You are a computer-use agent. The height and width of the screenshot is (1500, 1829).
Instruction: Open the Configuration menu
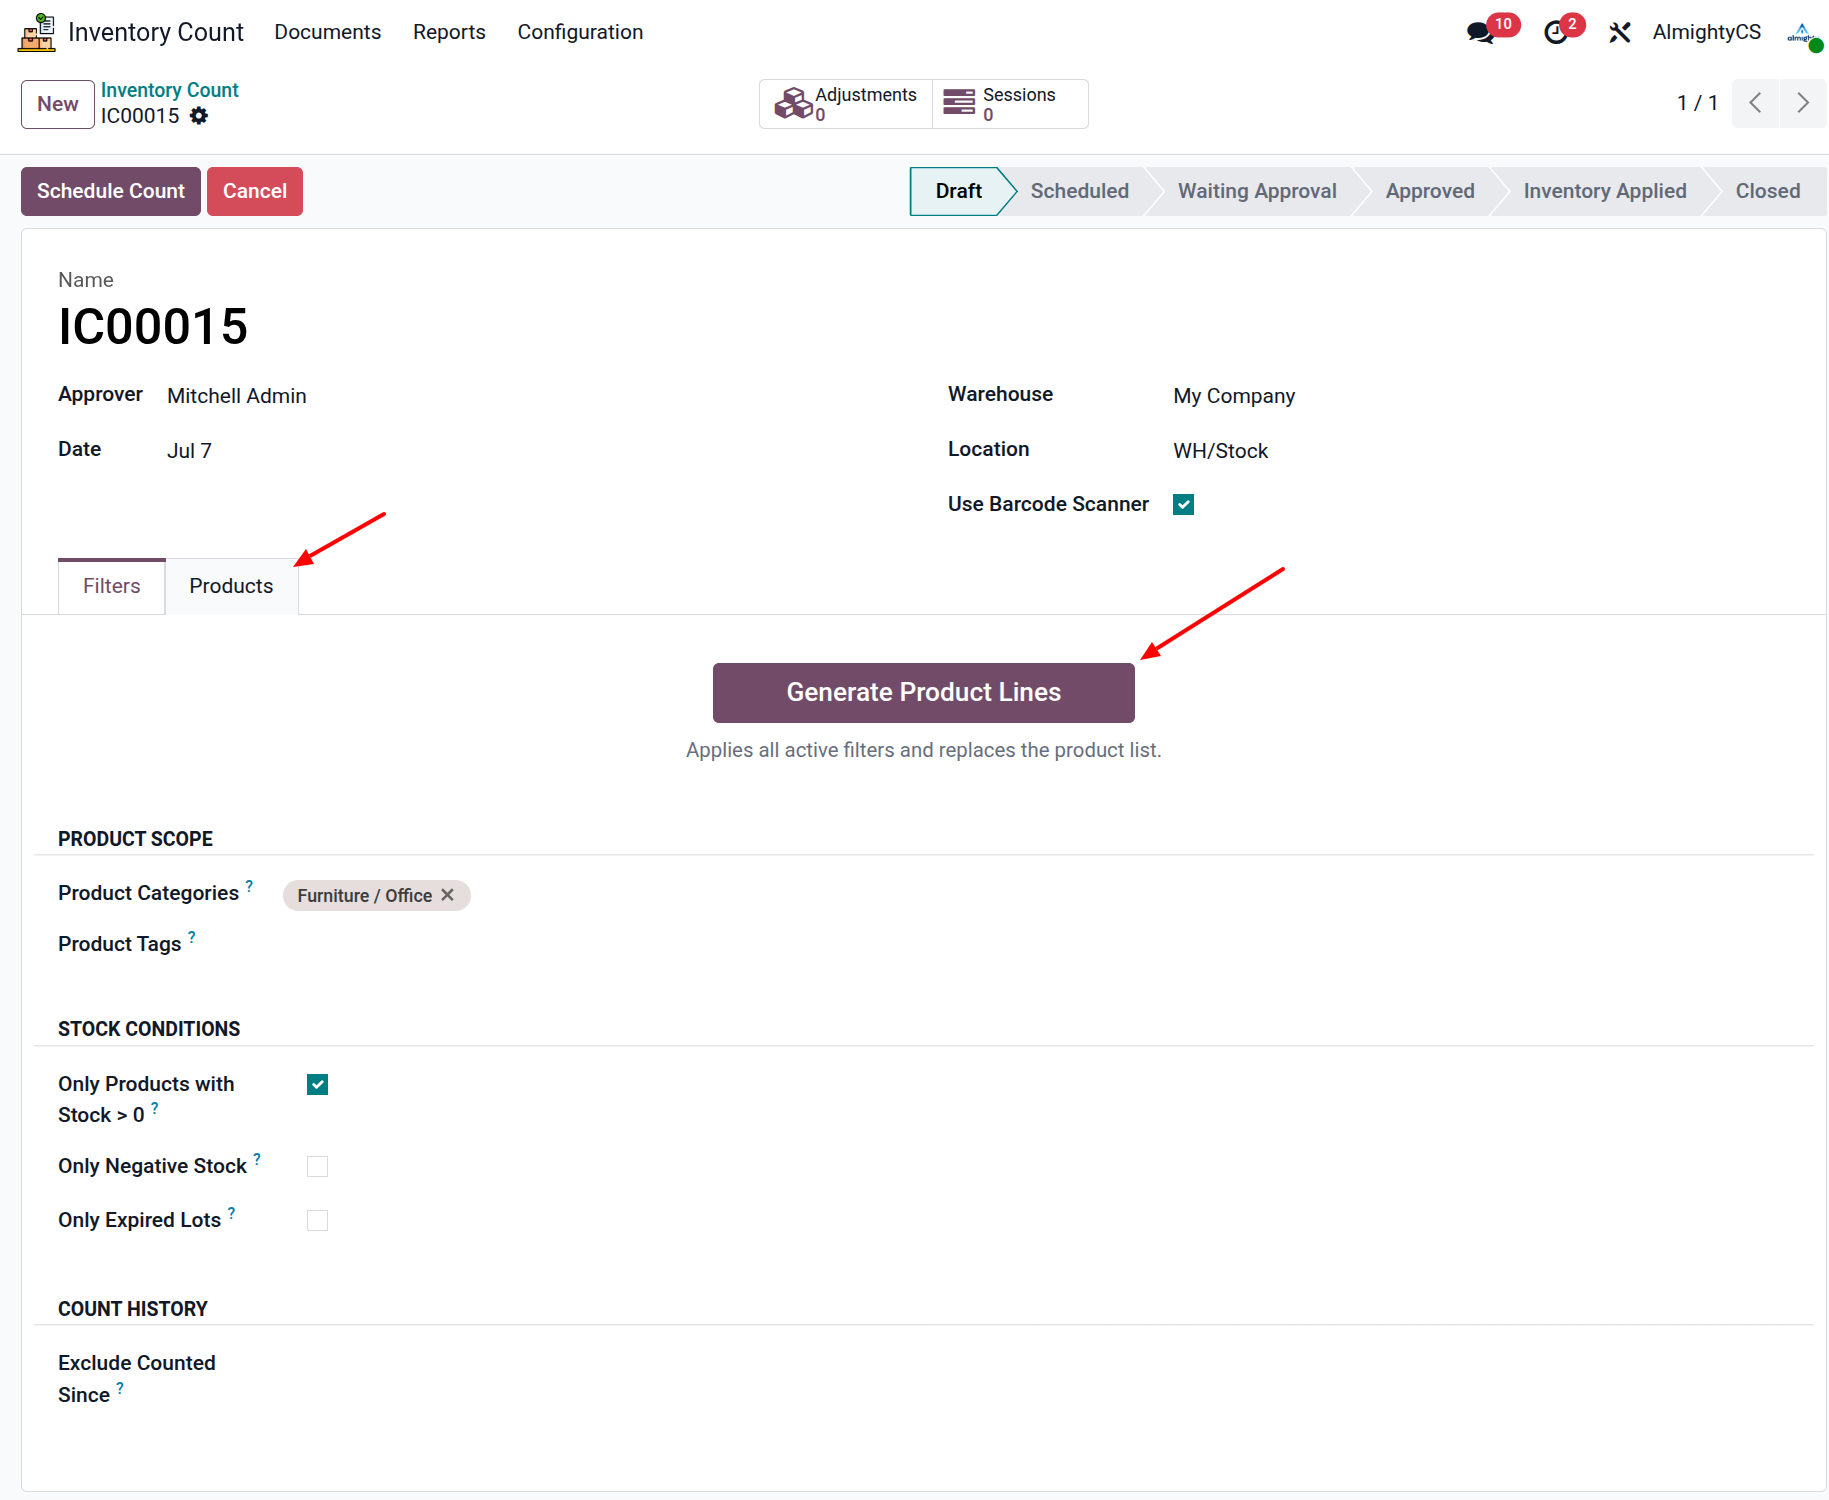[x=580, y=32]
